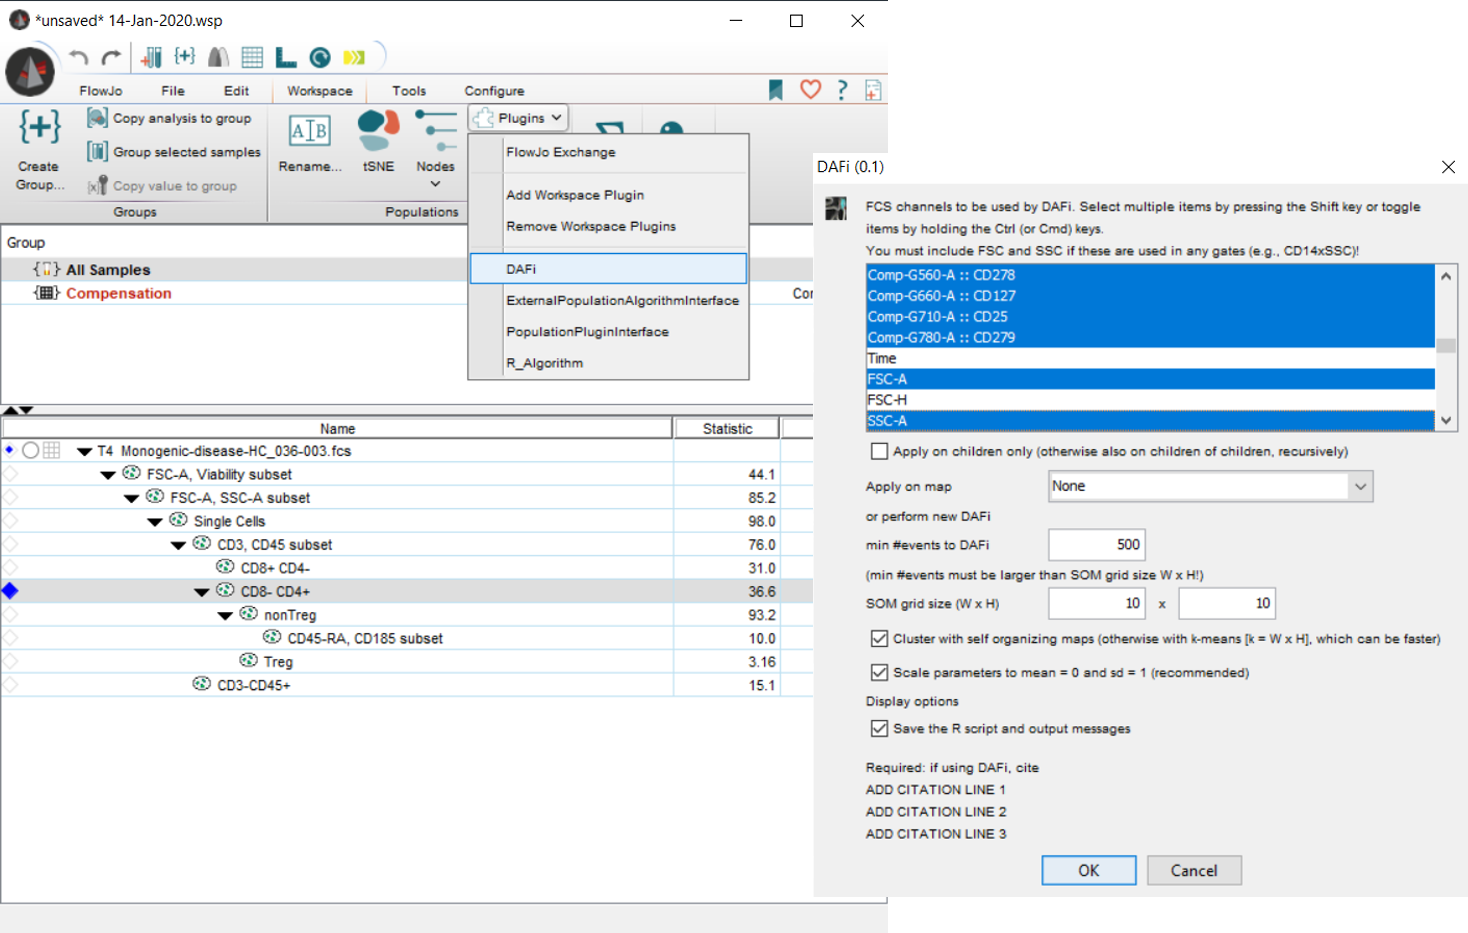Collapse the Single Cells node
This screenshot has height=933, width=1468.
pyautogui.click(x=155, y=522)
